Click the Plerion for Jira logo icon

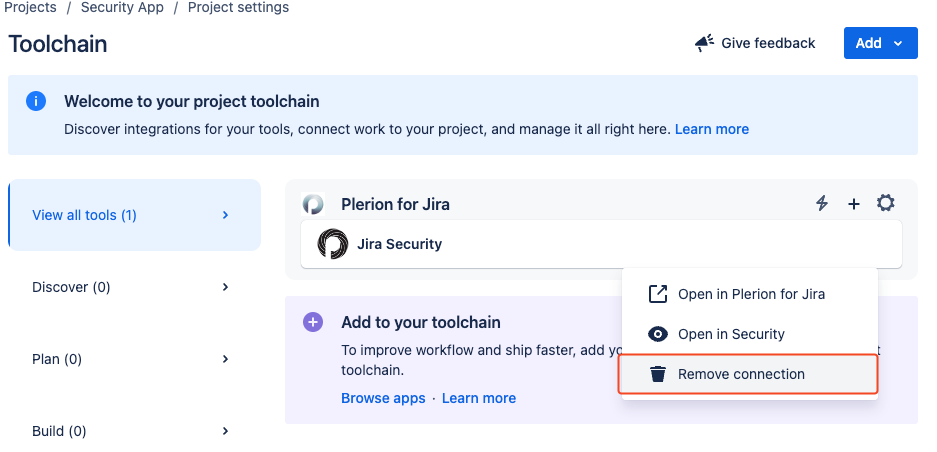coord(313,204)
